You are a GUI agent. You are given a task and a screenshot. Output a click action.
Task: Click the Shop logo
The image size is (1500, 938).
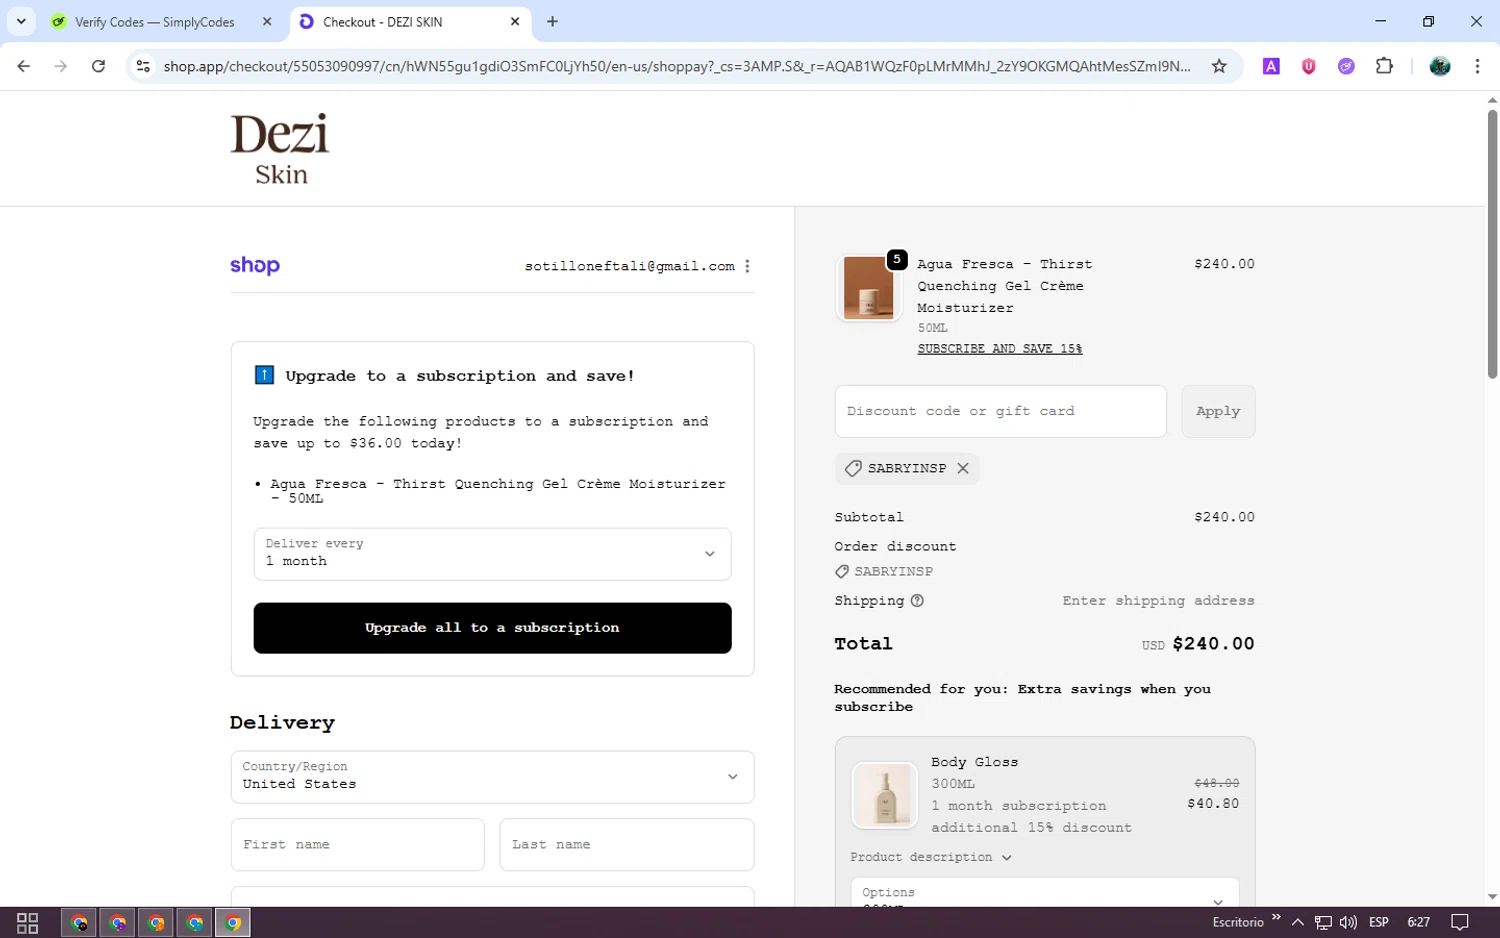click(255, 265)
